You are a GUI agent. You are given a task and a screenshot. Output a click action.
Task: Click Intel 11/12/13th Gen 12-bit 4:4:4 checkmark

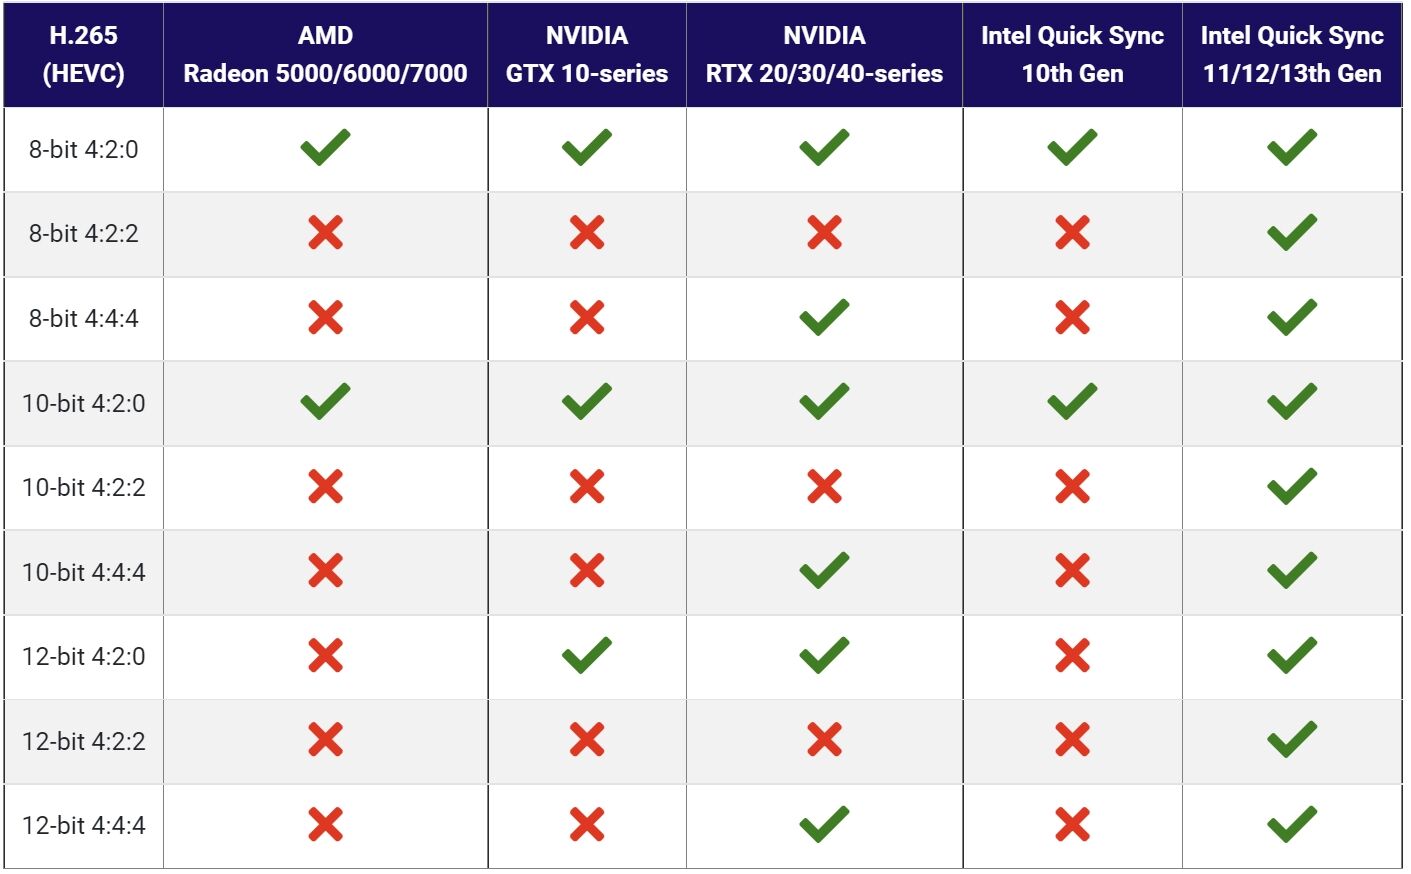pos(1292,825)
